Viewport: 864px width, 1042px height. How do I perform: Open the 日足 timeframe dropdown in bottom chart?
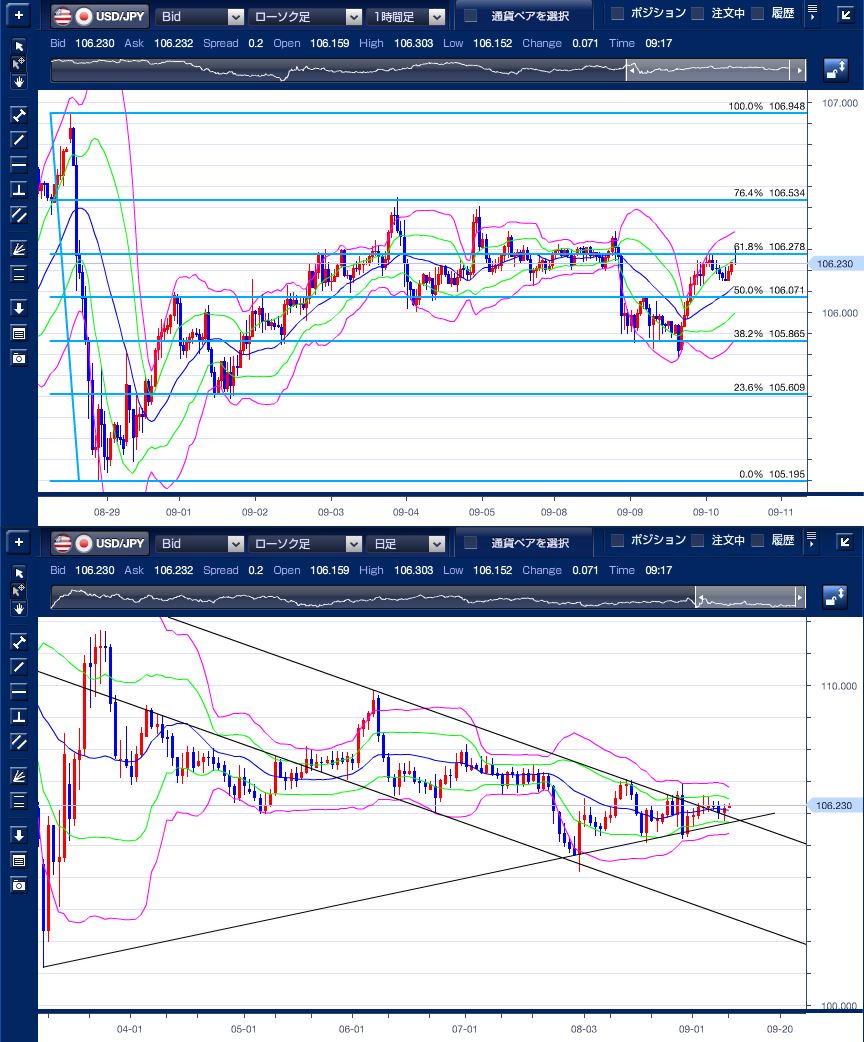(407, 543)
